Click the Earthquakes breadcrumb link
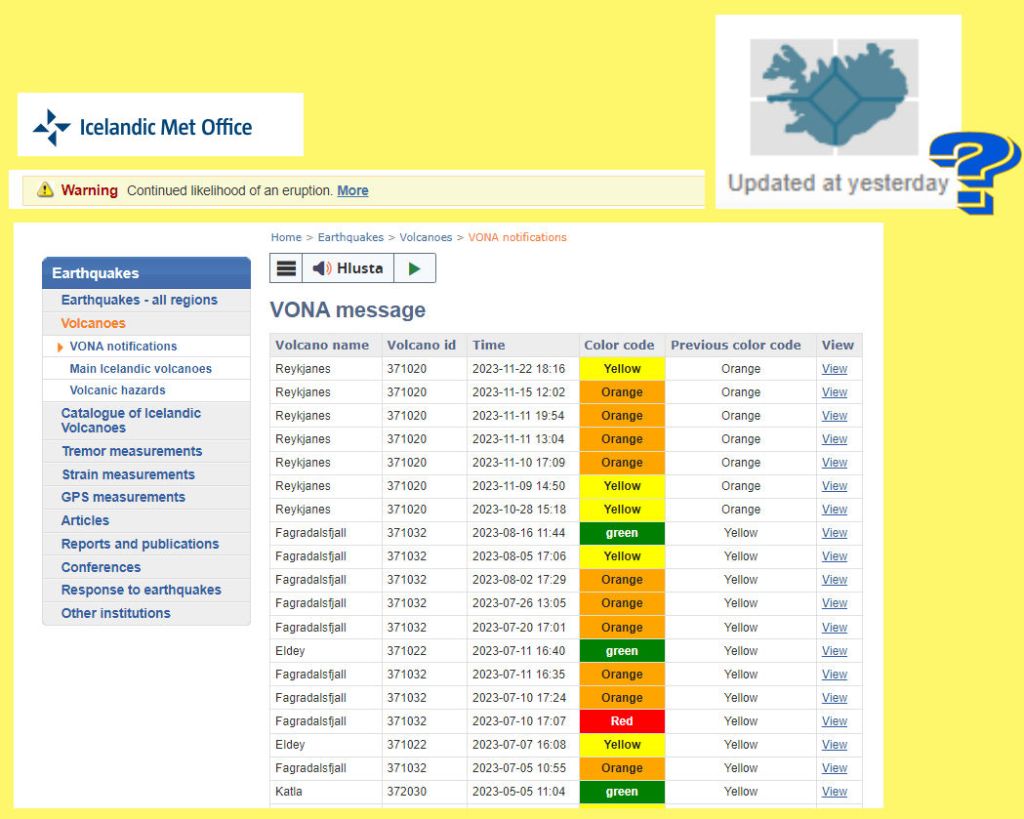This screenshot has width=1024, height=819. coord(350,237)
